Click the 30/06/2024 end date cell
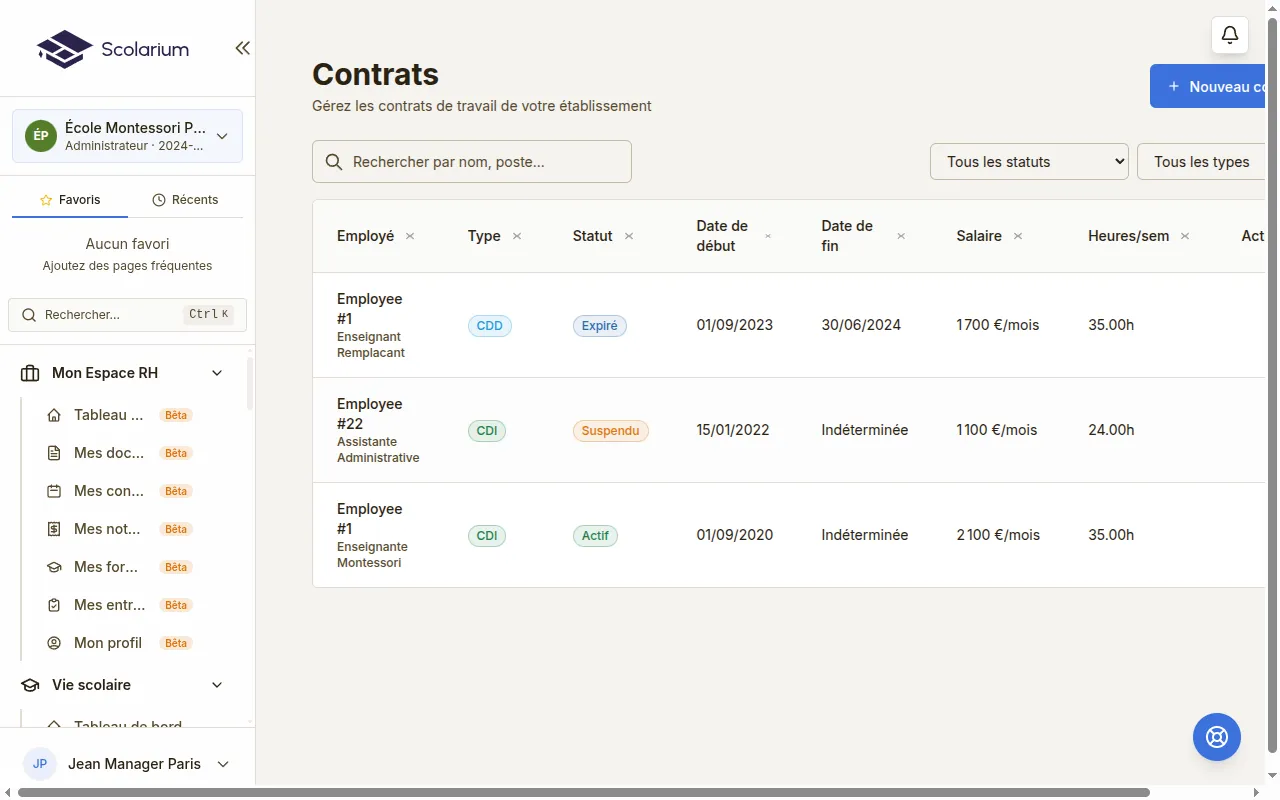Image resolution: width=1280 pixels, height=800 pixels. [x=861, y=325]
